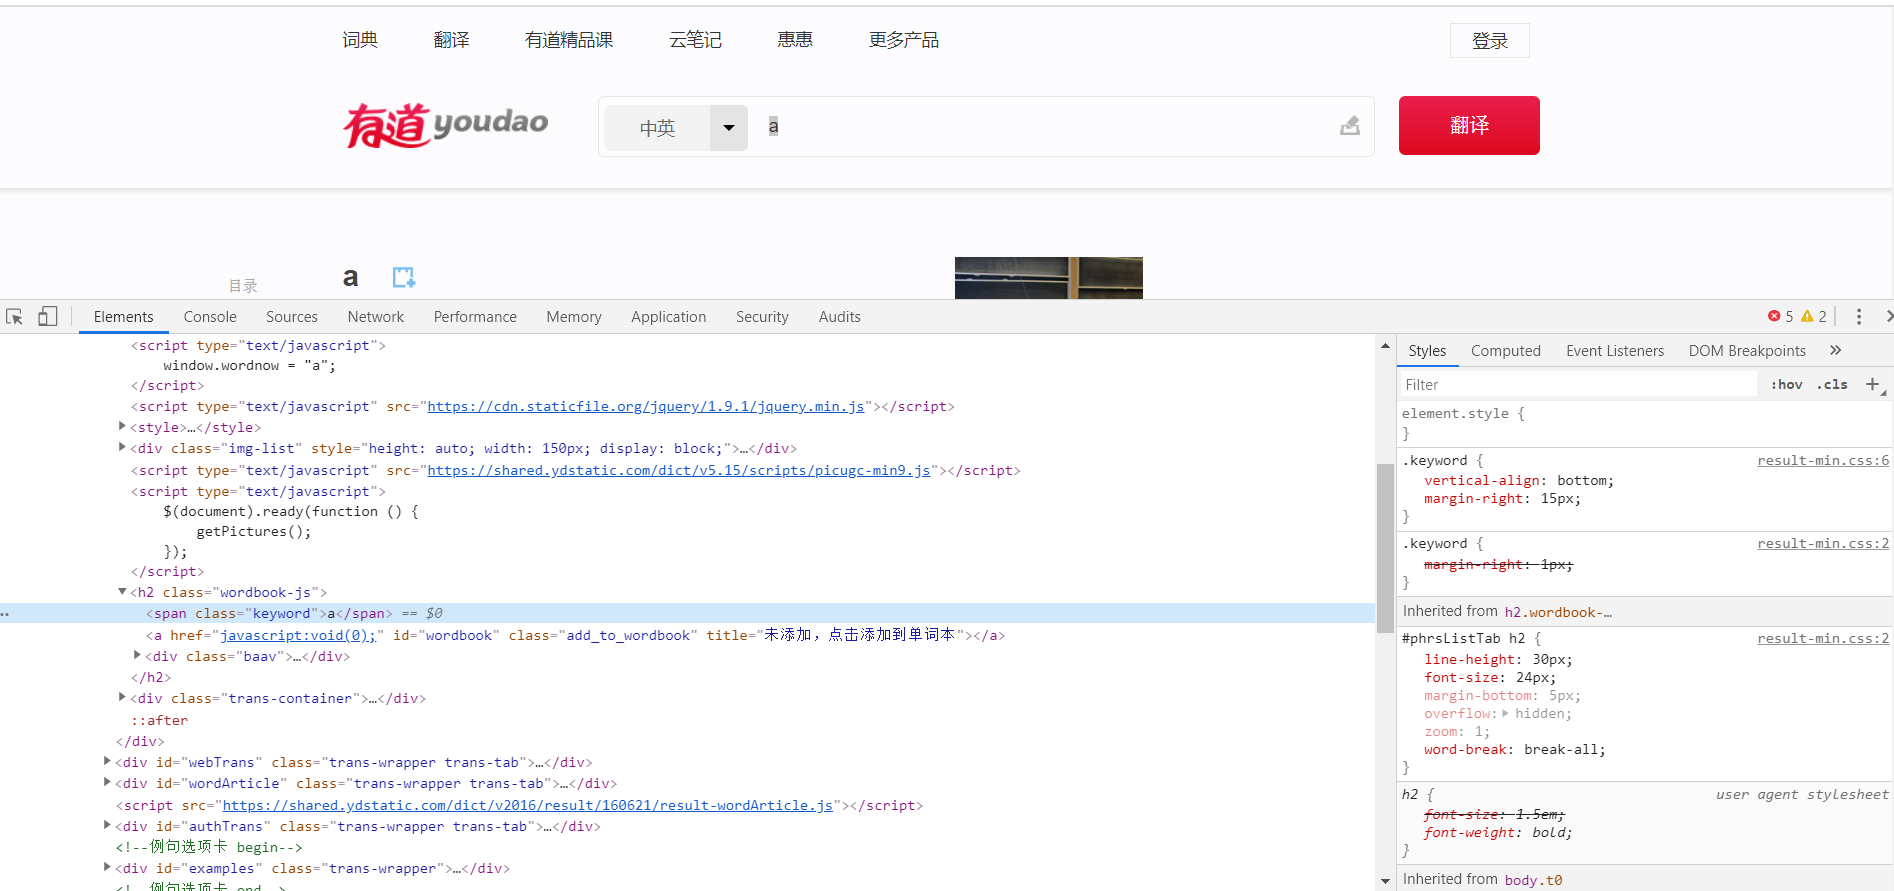
Task: Select the Styles tab
Action: 1427,351
